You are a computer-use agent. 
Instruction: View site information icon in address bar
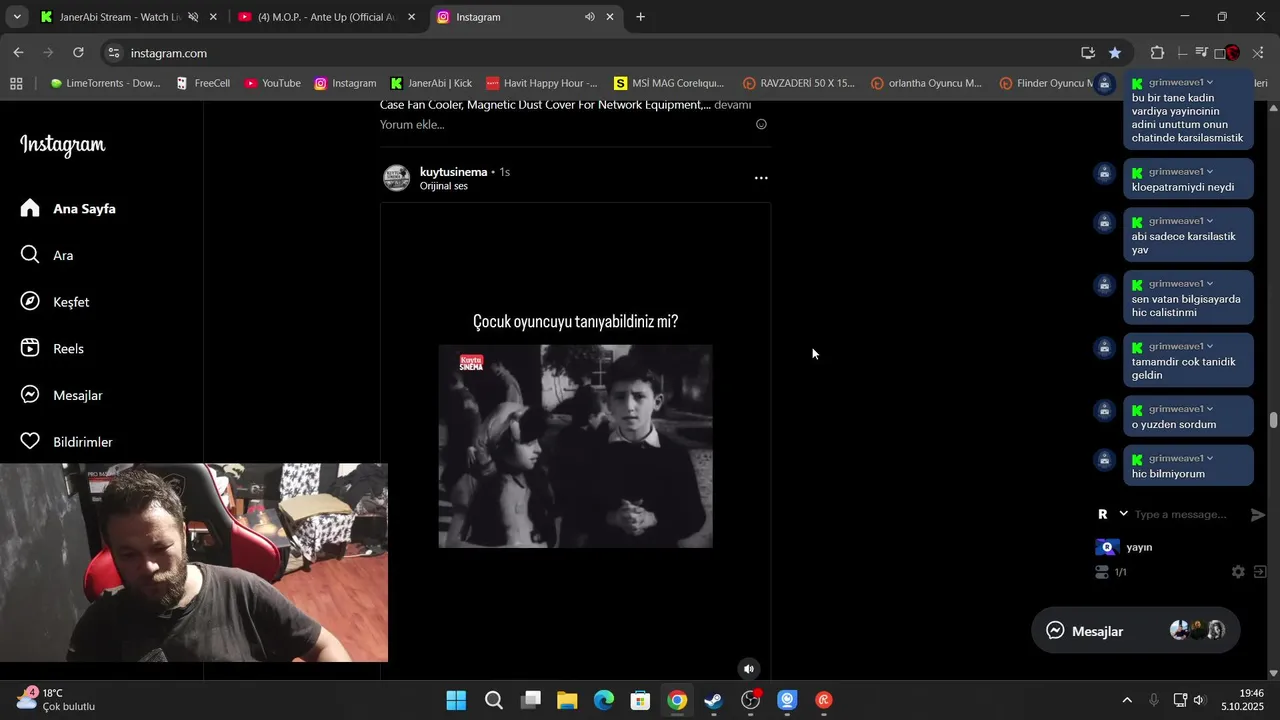coord(113,53)
